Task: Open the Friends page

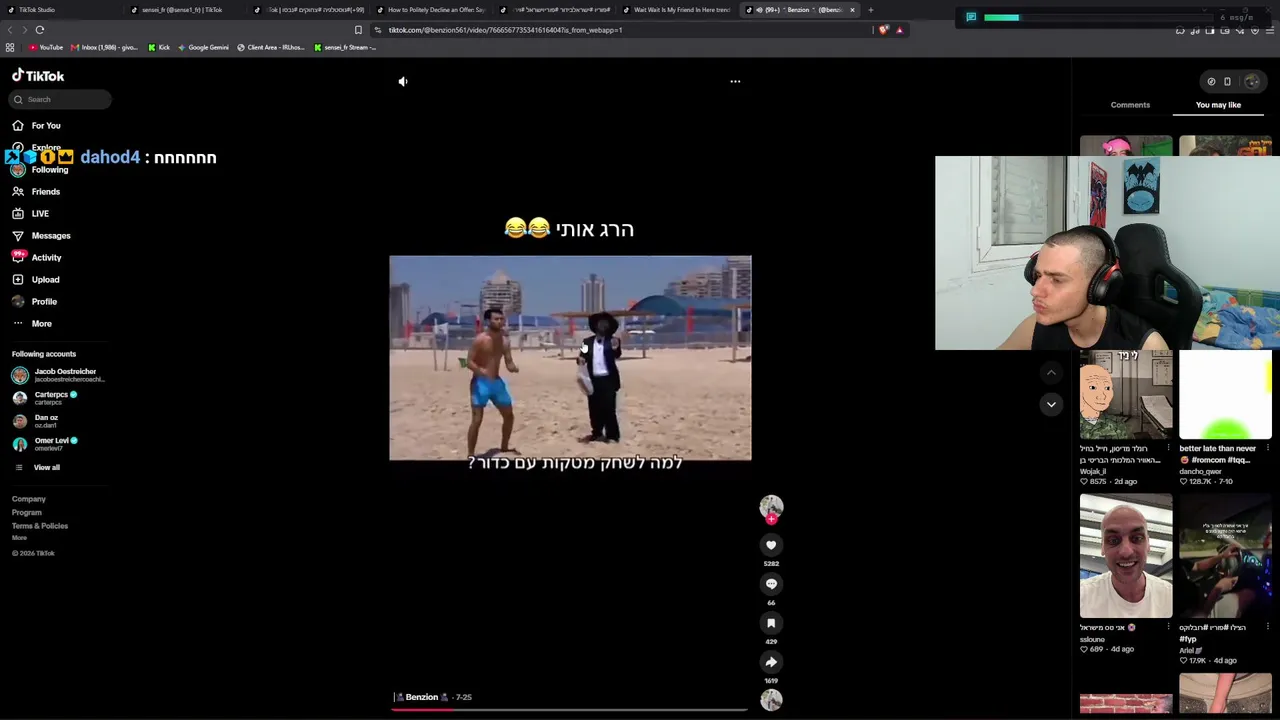Action: pyautogui.click(x=46, y=192)
